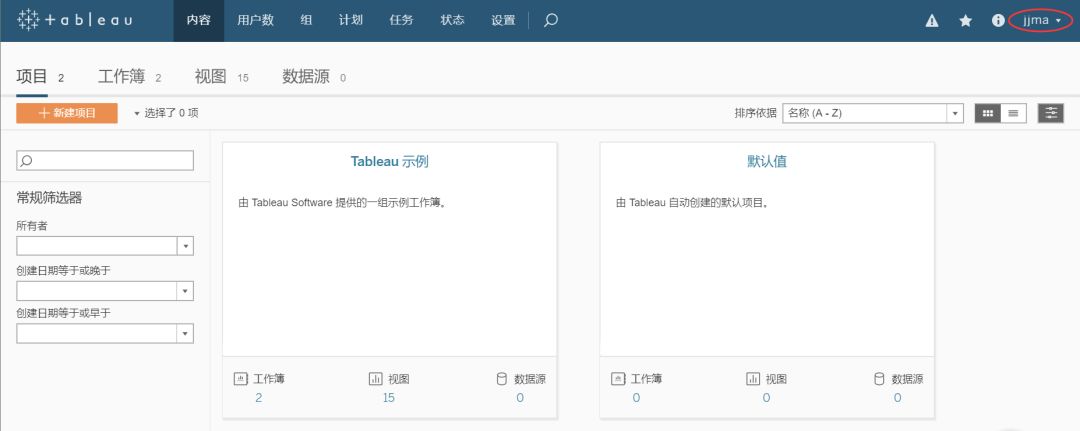Click view chart icon in Tableau 示例 card

(375, 379)
